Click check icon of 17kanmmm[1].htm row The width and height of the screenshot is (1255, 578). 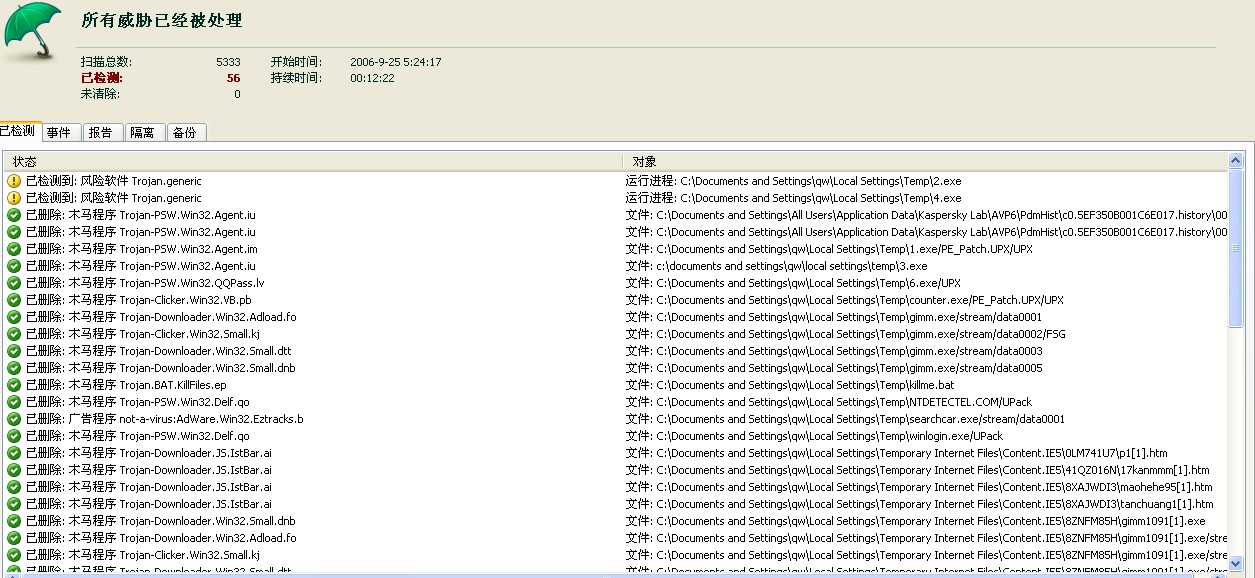[x=14, y=470]
